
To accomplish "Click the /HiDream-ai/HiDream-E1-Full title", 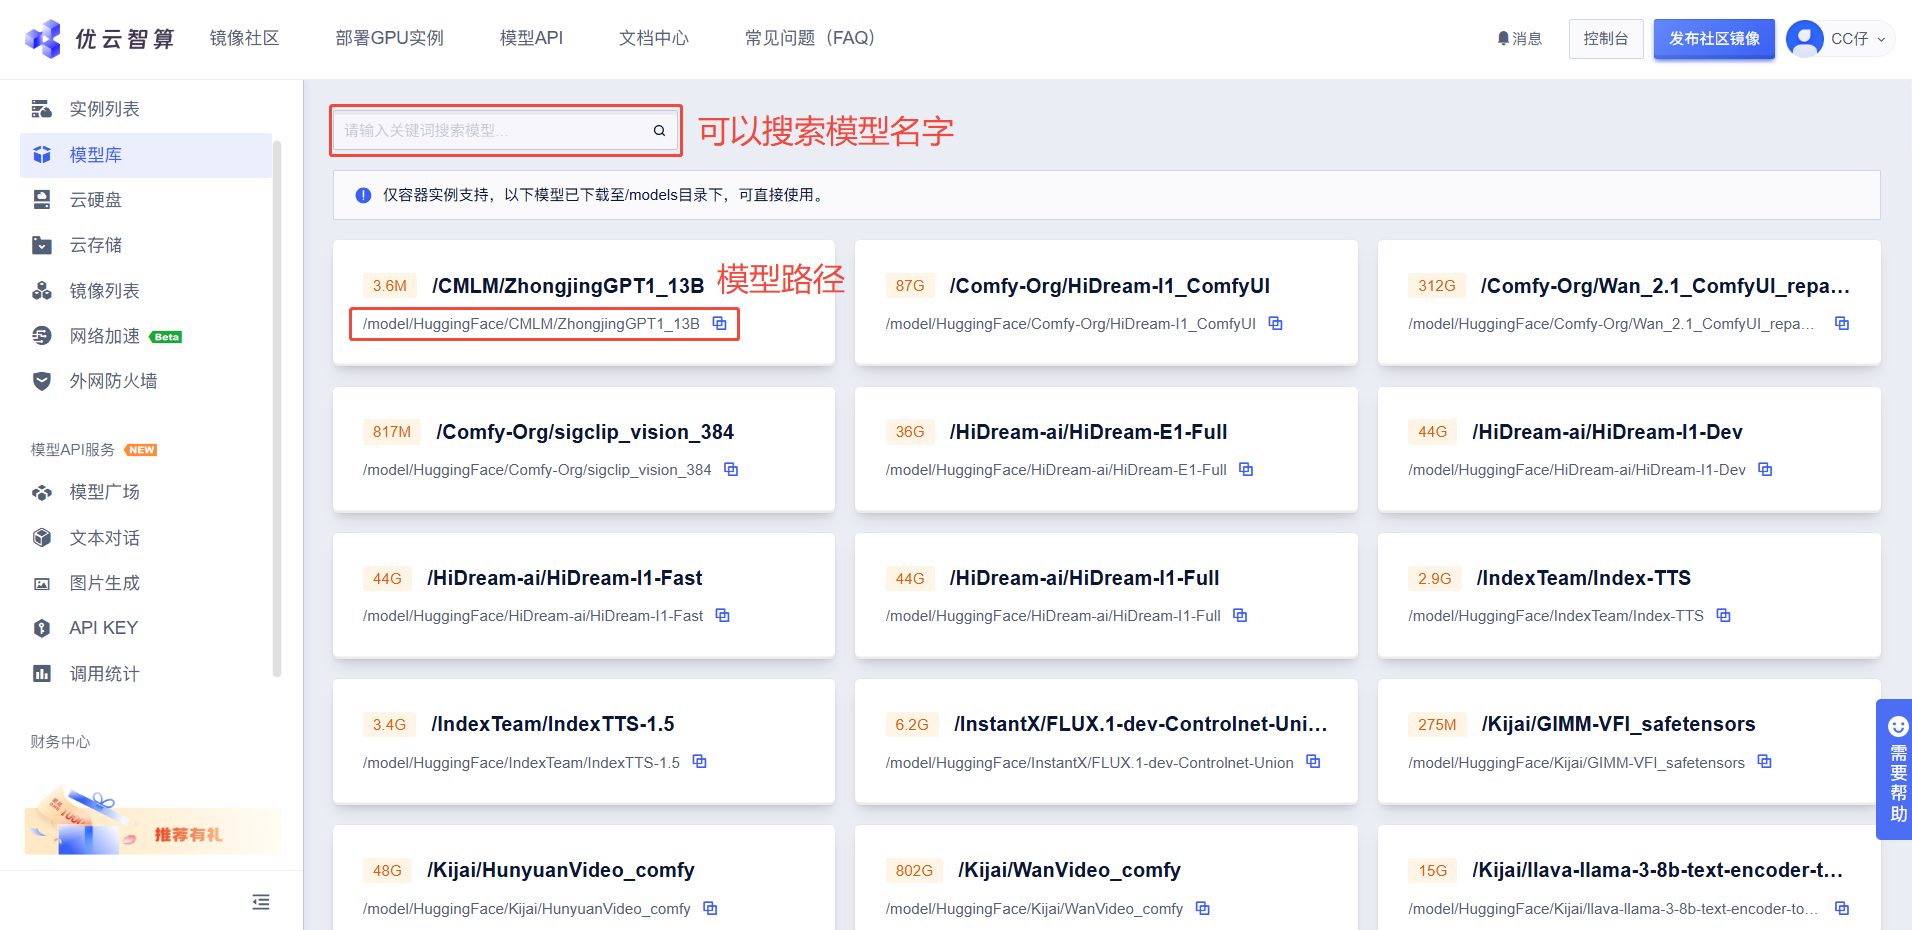I will pos(1088,432).
